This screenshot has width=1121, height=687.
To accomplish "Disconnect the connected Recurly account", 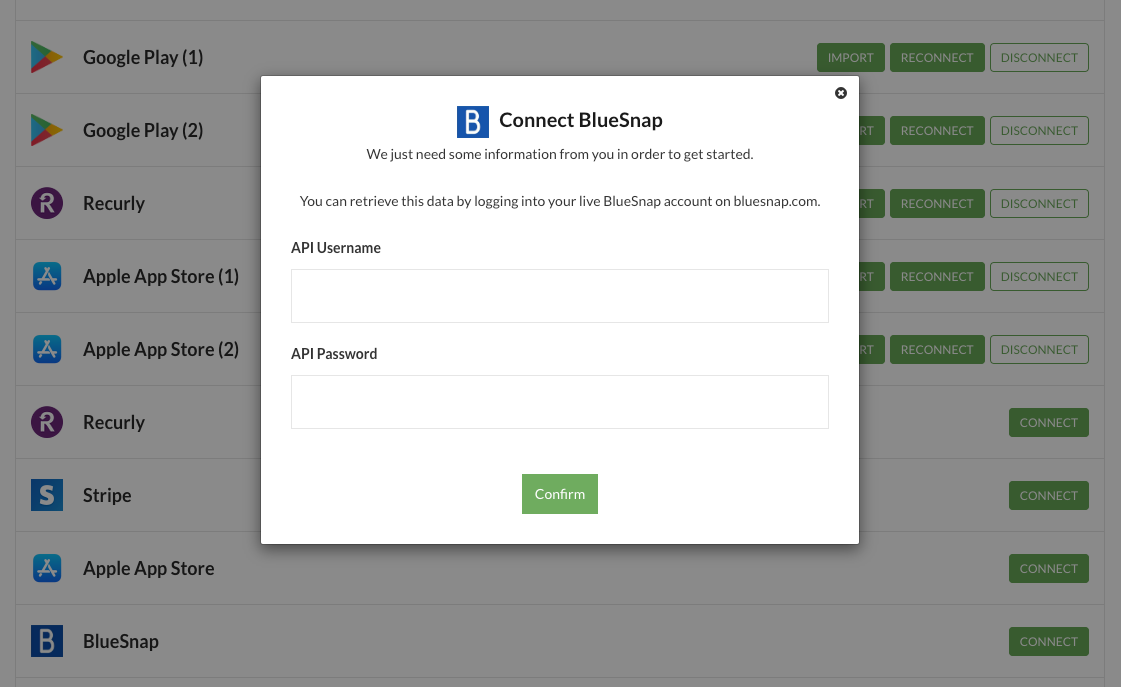I will [1039, 203].
